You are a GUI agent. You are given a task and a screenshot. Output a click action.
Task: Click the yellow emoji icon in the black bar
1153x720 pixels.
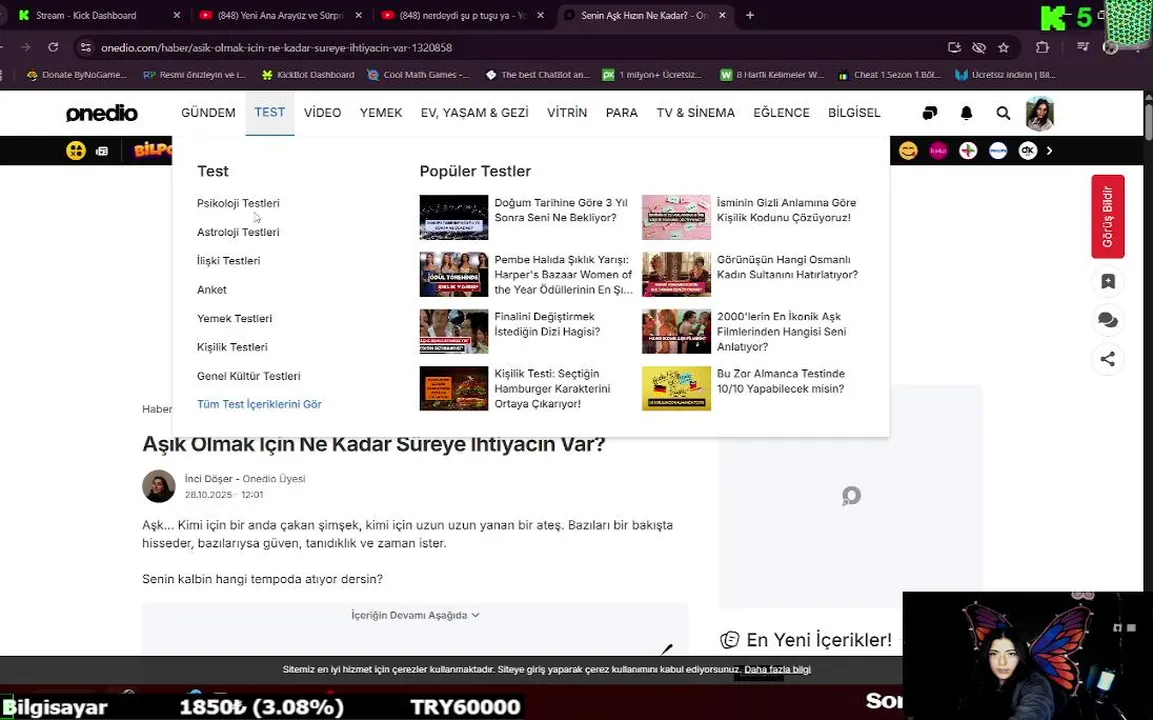tap(76, 150)
